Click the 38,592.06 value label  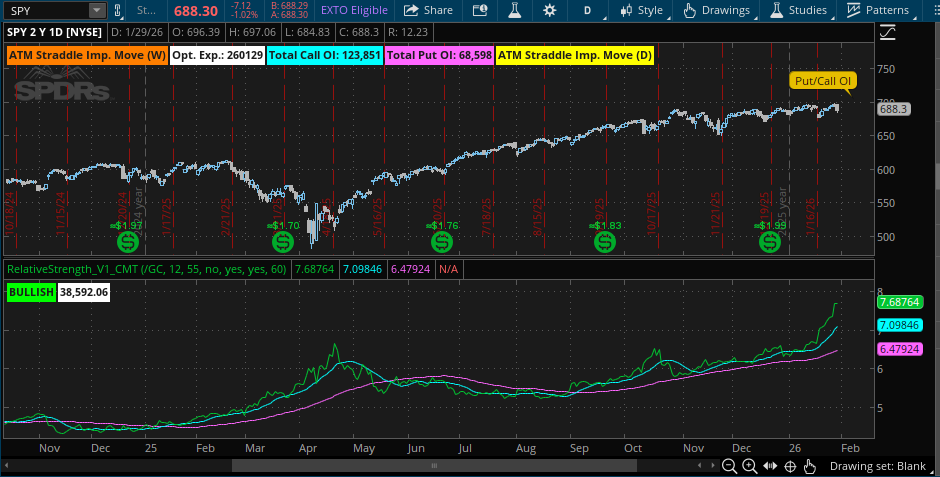coord(84,292)
